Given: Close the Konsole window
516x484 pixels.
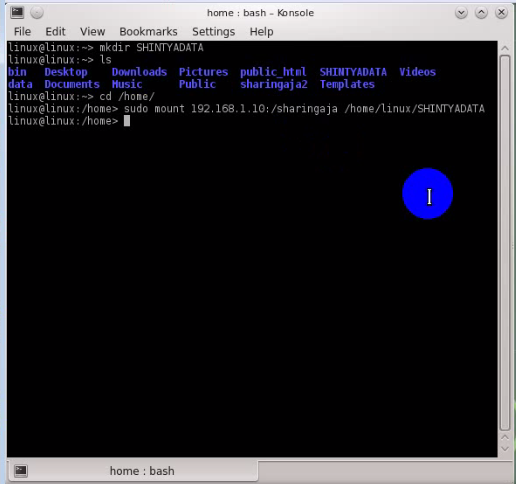Looking at the screenshot, I should point(501,13).
